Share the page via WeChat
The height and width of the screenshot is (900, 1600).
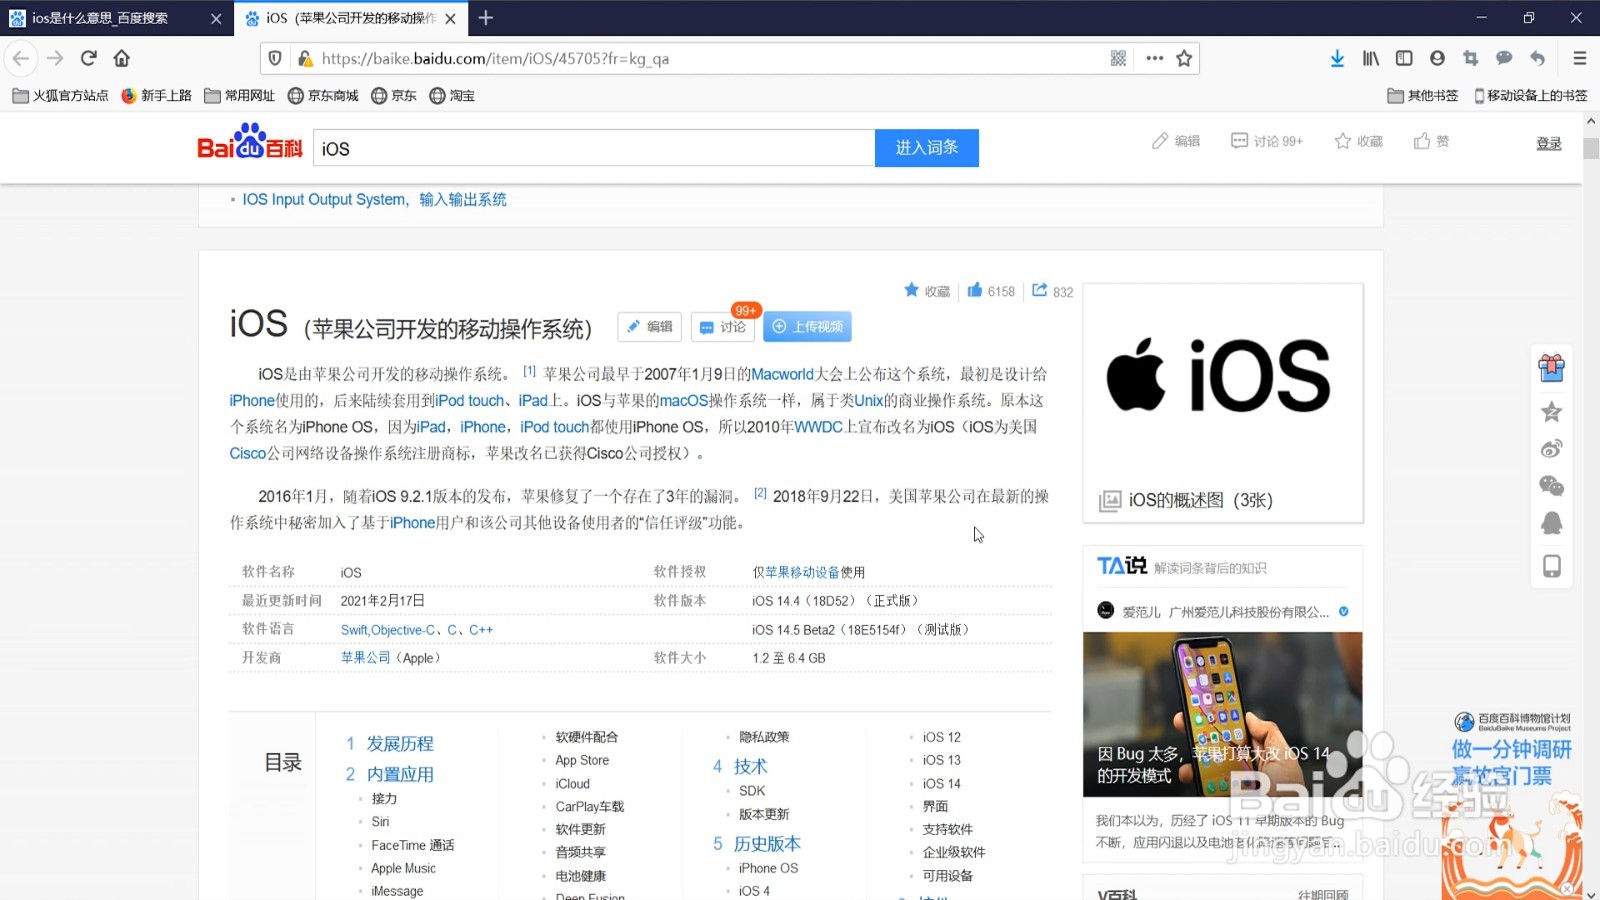pyautogui.click(x=1551, y=487)
